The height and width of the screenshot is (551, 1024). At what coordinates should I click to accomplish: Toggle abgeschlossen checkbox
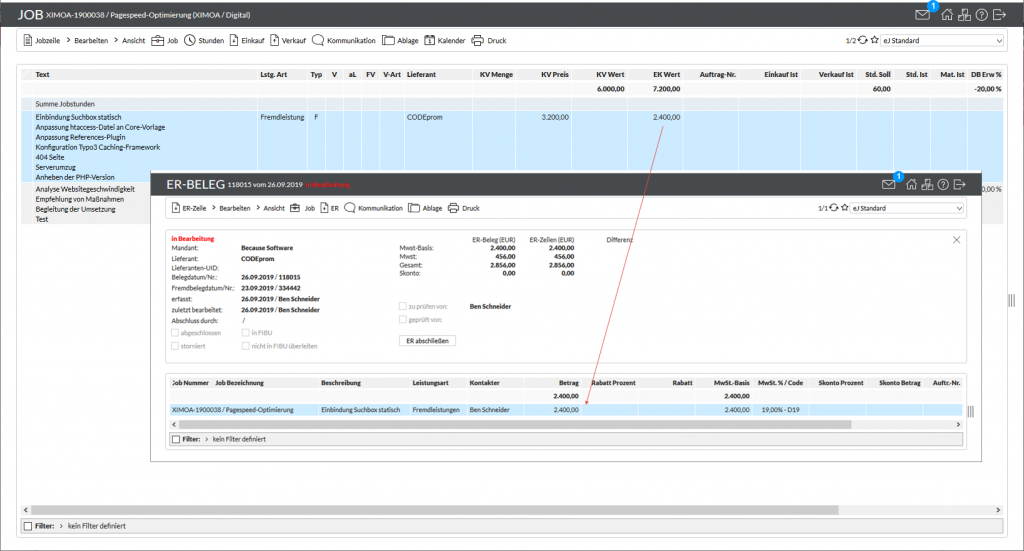pyautogui.click(x=175, y=333)
